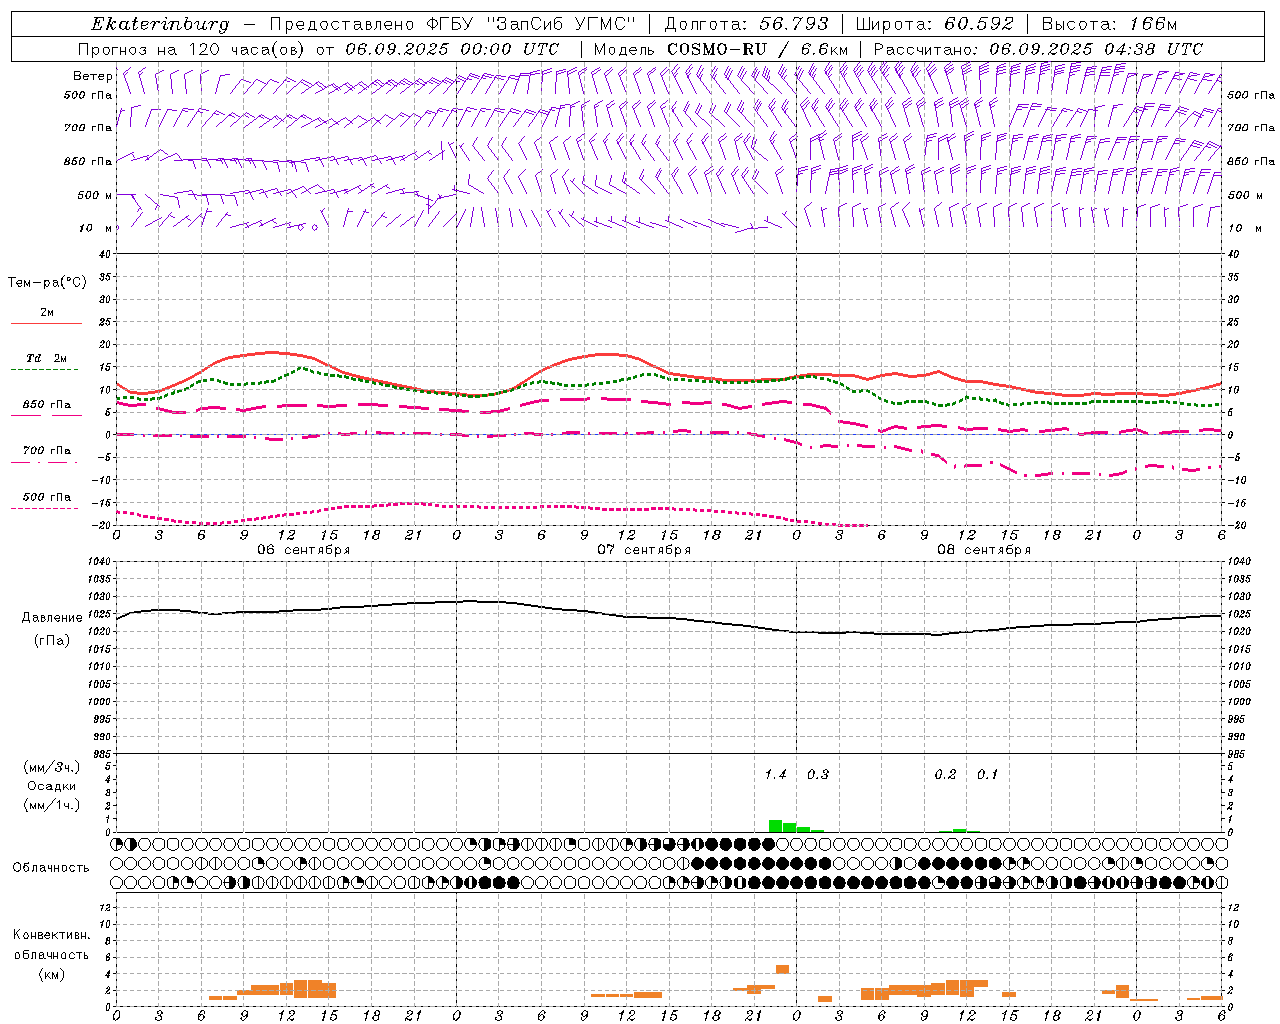Click the "(мм/3ч.)" precipitation unit label
The width and height of the screenshot is (1280, 1024).
52,767
